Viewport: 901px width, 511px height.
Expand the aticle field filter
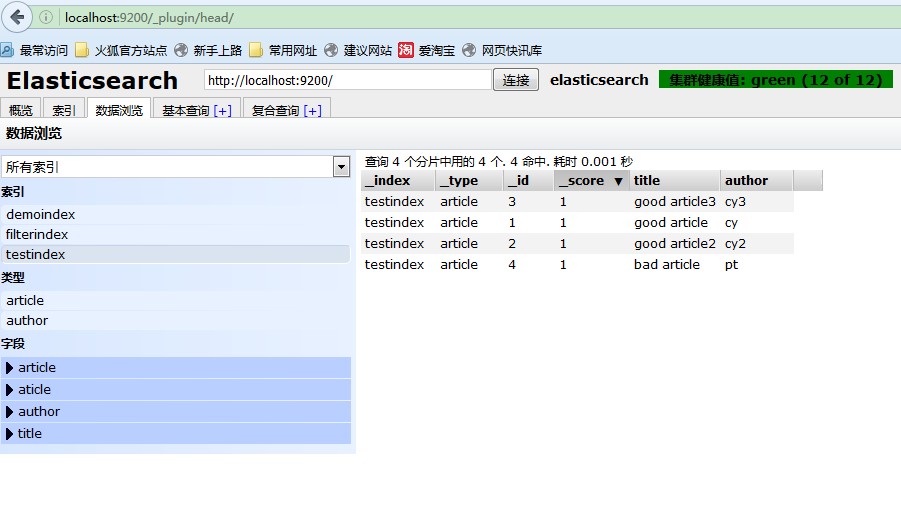click(9, 390)
